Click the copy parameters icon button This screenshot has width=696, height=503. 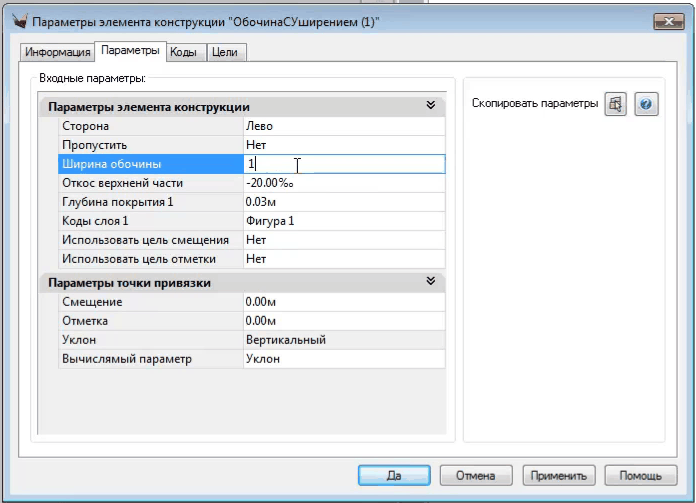[616, 105]
